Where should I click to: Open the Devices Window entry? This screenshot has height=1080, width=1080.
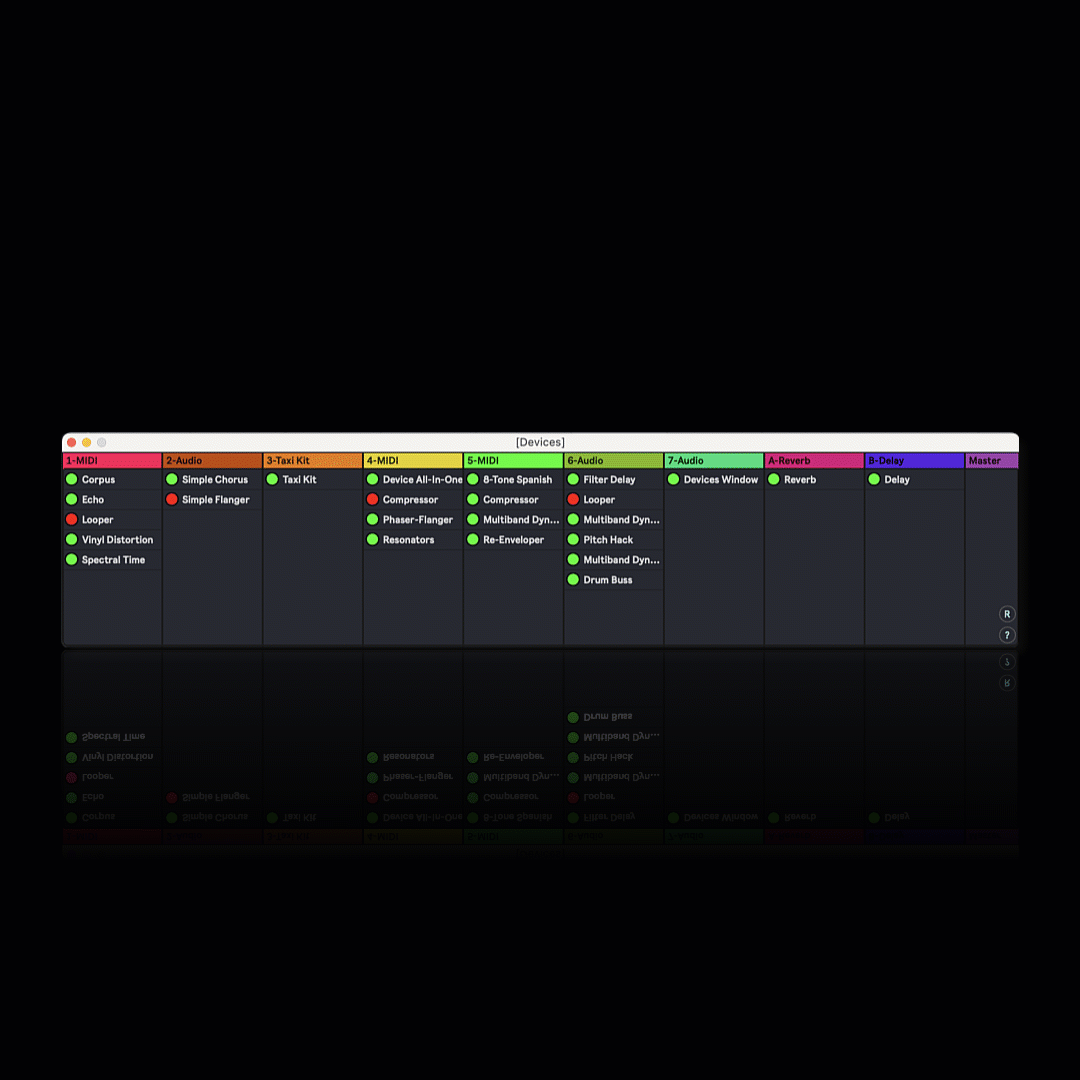coord(720,480)
